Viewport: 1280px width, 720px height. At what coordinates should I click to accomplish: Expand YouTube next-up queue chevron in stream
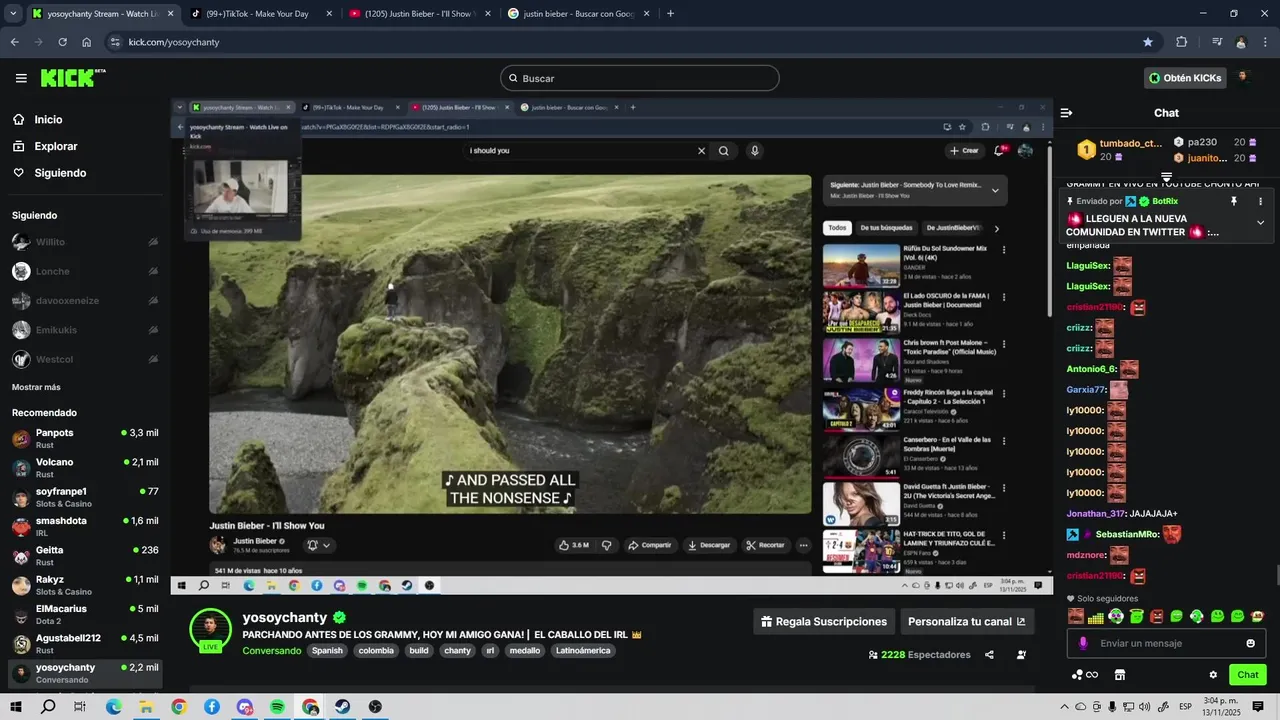coord(994,190)
